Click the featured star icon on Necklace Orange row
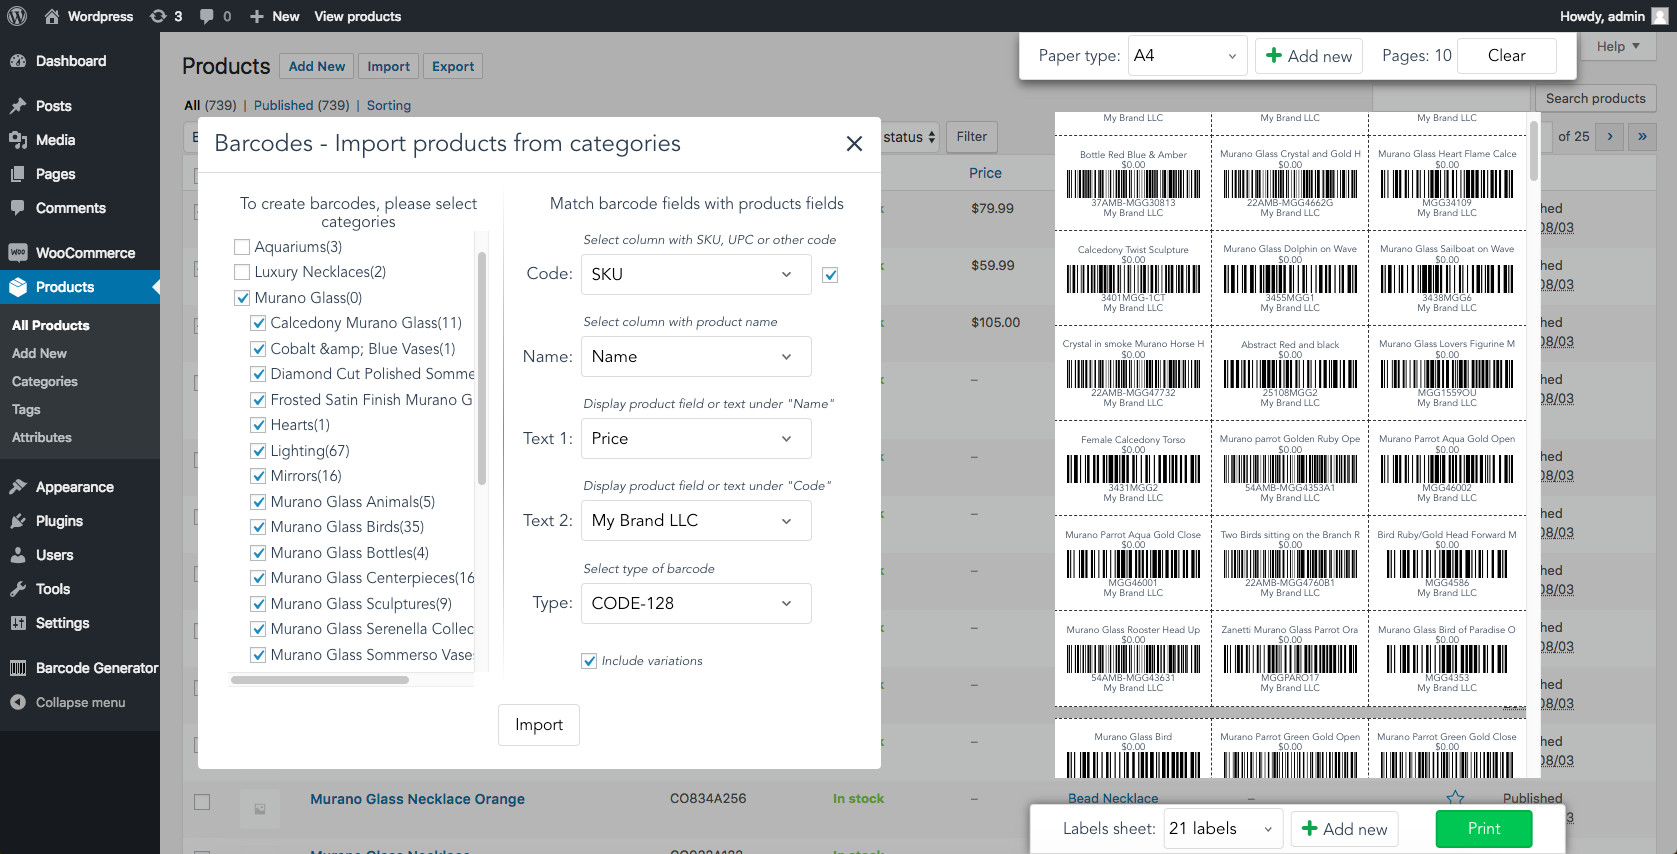 [x=1455, y=797]
